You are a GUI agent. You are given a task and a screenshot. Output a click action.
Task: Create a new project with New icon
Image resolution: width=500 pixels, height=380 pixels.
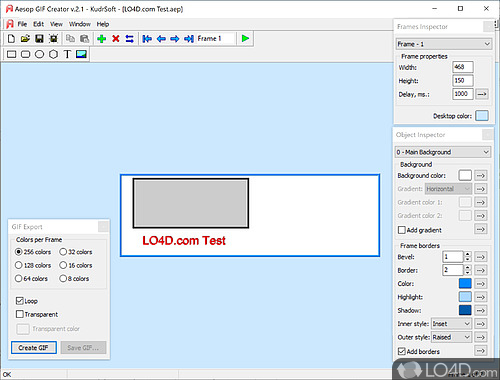[11, 39]
